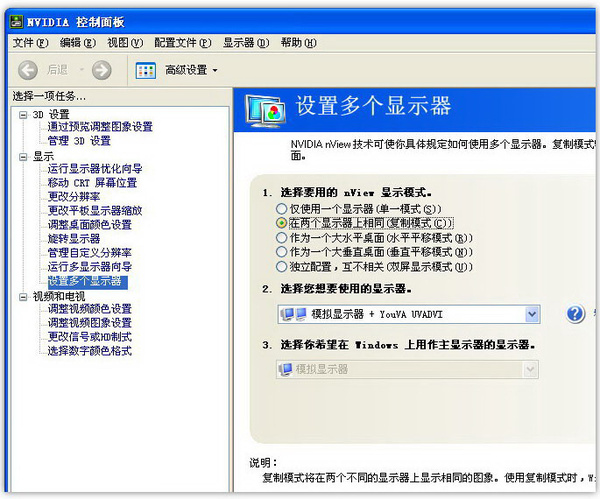Open the 高级设置 dropdown arrow
Screen dimensions: 600x499
point(215,70)
